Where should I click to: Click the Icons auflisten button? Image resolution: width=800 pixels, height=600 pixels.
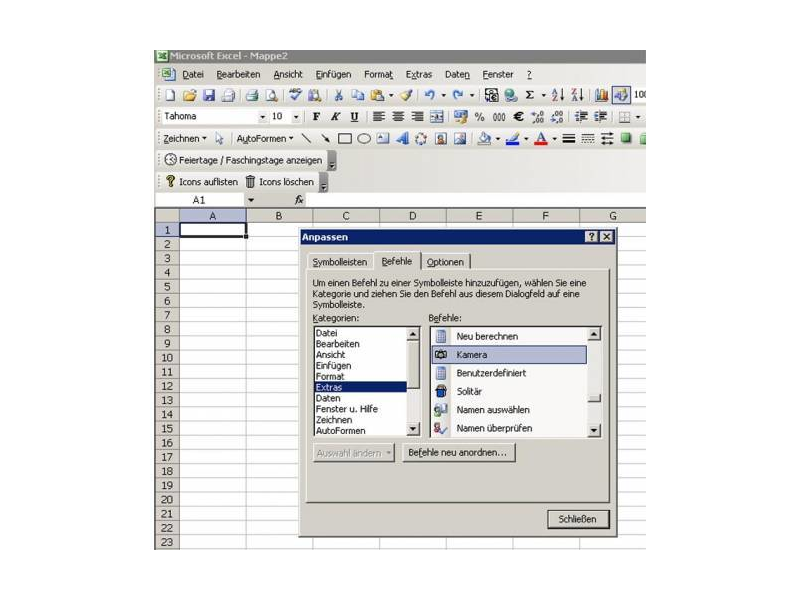202,182
